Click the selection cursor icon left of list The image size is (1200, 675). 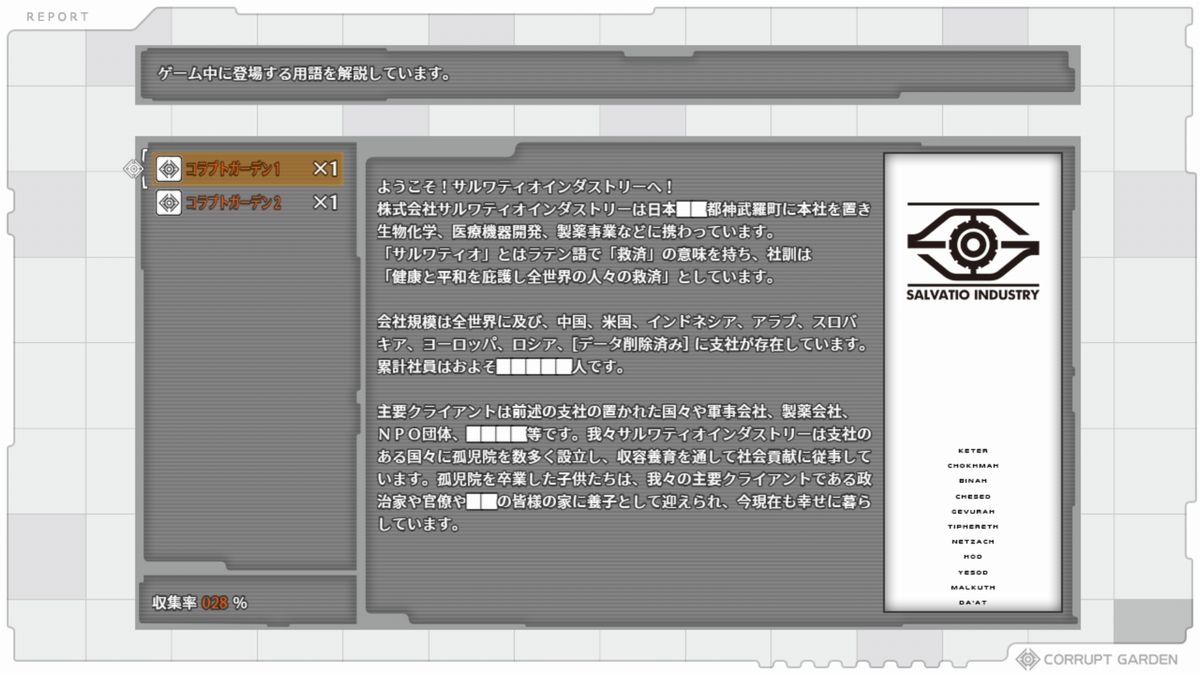click(x=133, y=169)
